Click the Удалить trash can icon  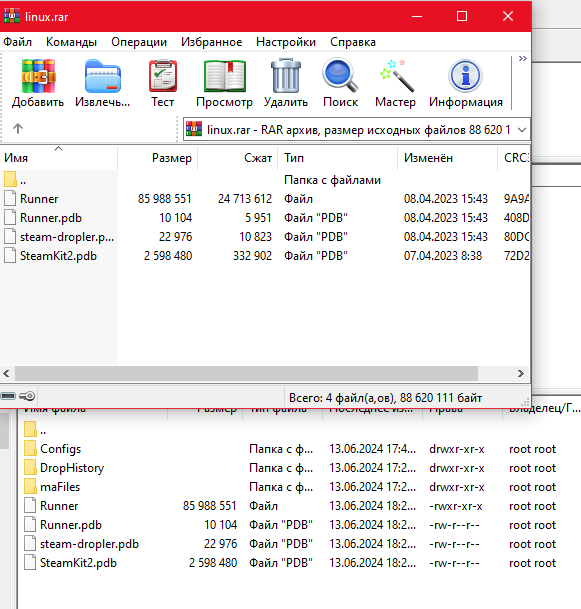coord(286,76)
